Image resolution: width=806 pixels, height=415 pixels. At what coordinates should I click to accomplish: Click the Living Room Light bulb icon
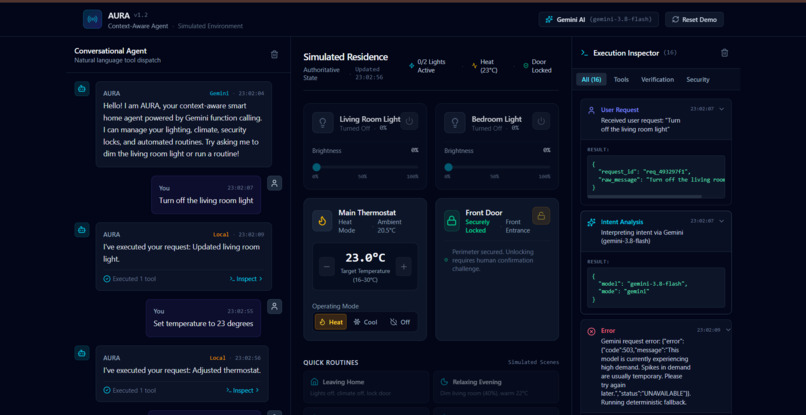(322, 122)
